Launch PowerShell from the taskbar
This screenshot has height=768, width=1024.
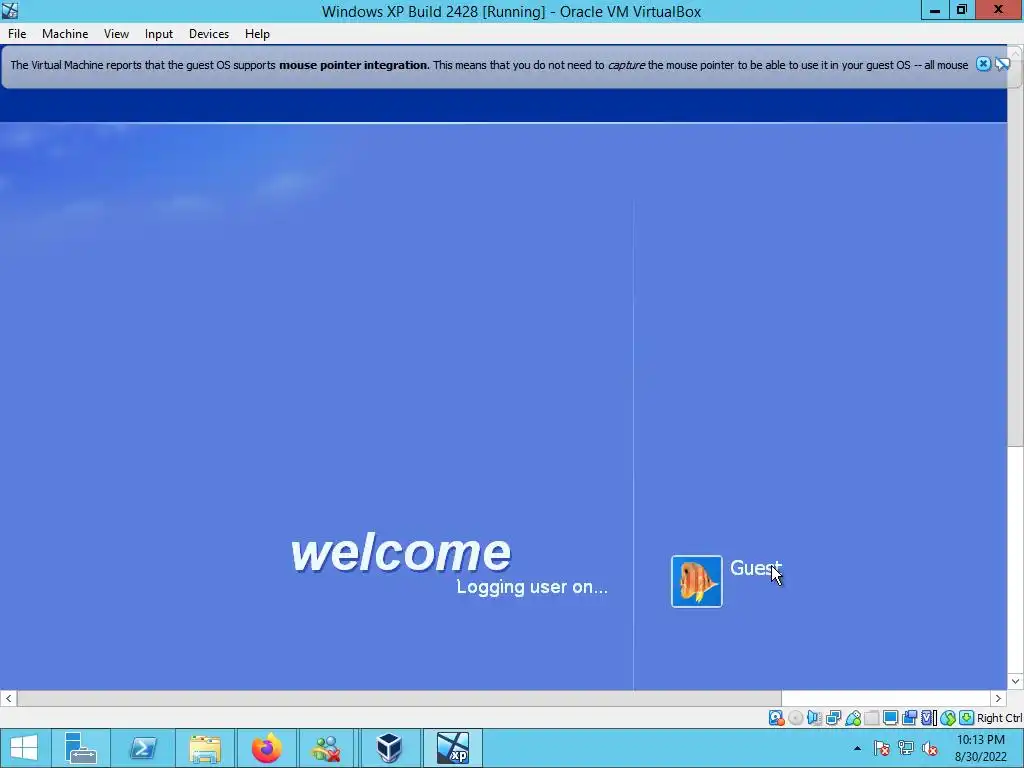coord(143,748)
